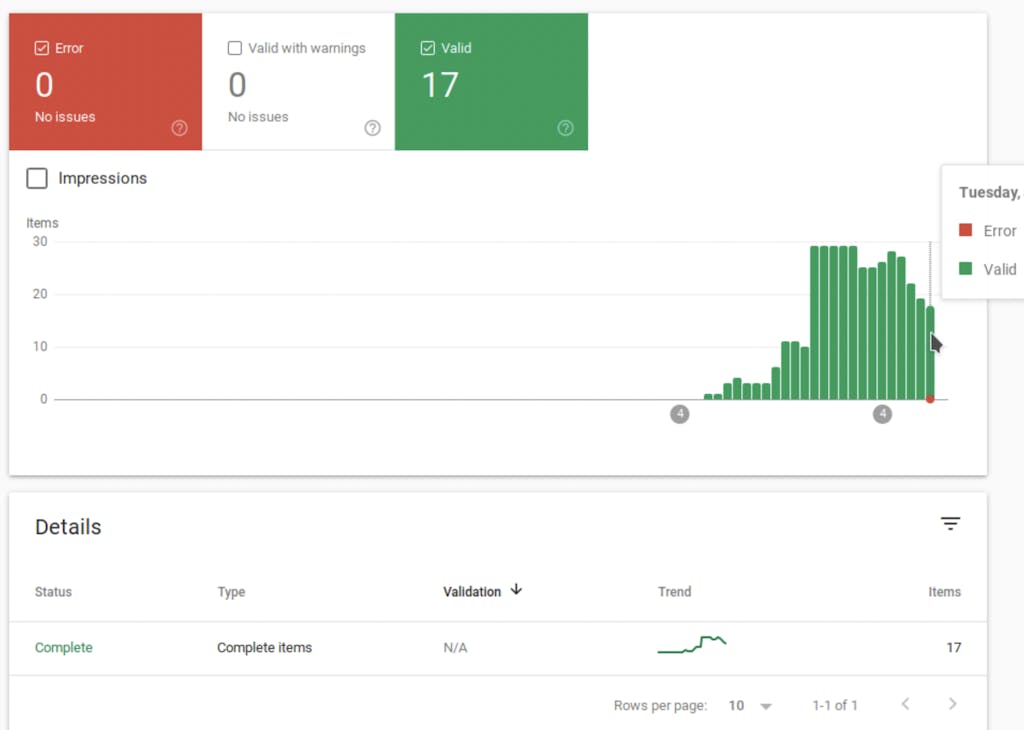Go to next page of results
Viewport: 1024px width, 730px height.
pyautogui.click(x=952, y=704)
